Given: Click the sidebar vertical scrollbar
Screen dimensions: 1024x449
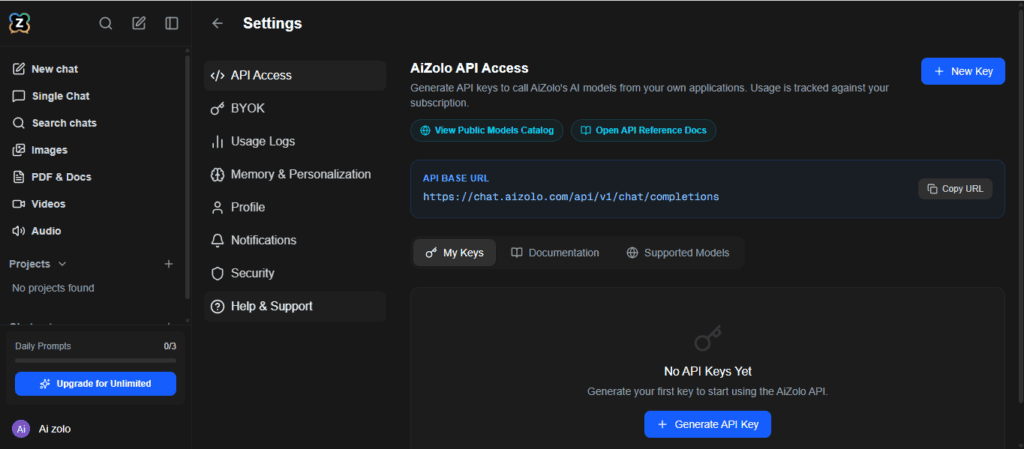Looking at the screenshot, I should tap(188, 176).
